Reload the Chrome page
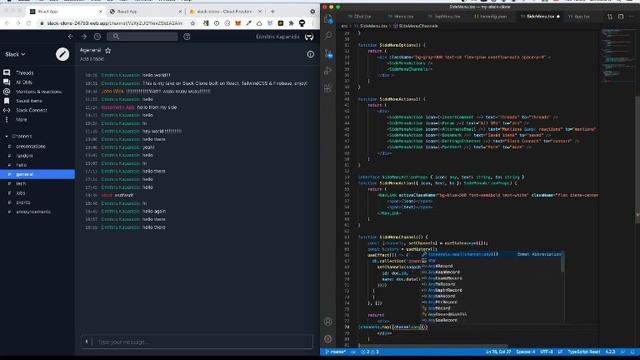This screenshot has width=640, height=360. coord(28,23)
